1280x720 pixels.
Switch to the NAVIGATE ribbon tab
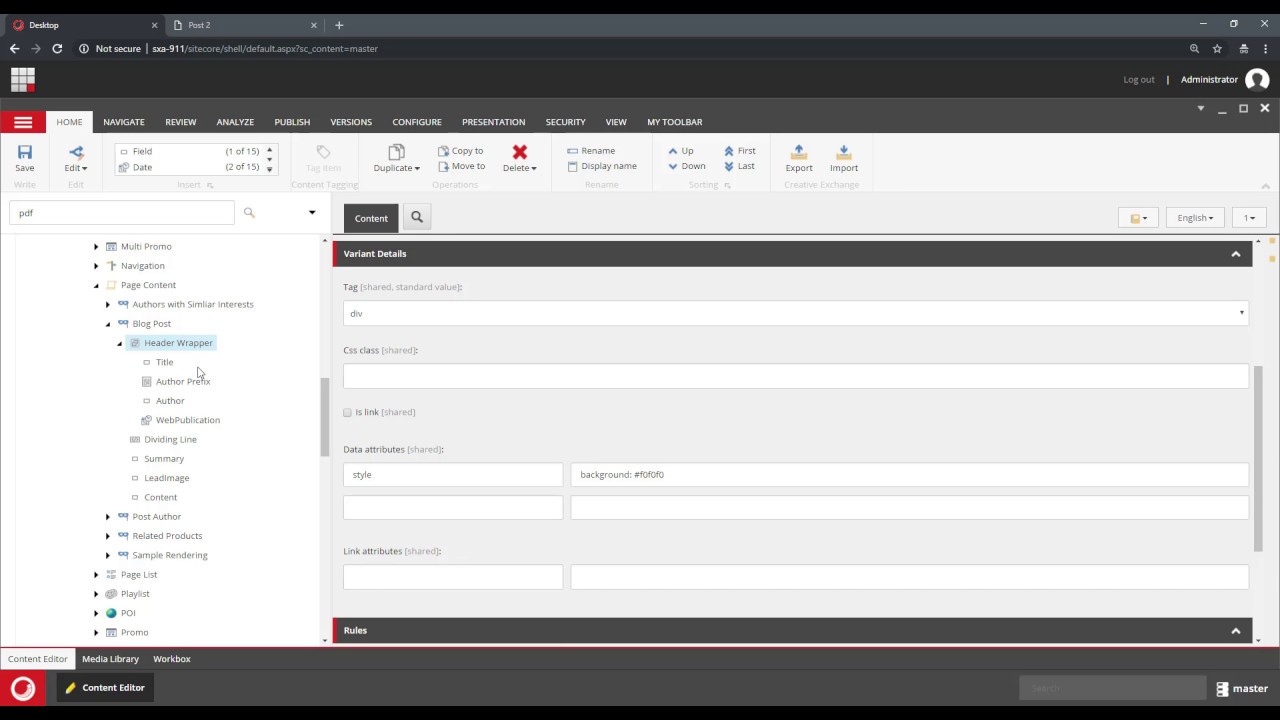tap(124, 122)
